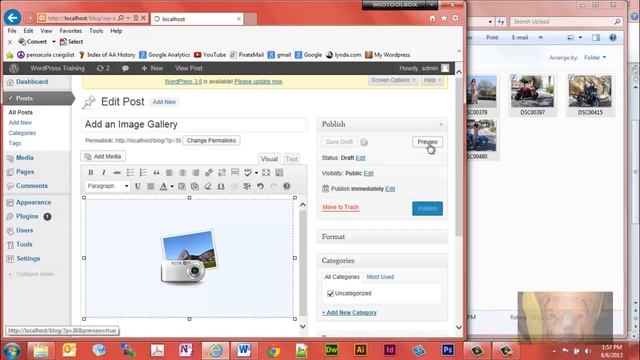This screenshot has height=360, width=640.
Task: Click the WordPress logo in the admin bar
Action: pos(13,68)
